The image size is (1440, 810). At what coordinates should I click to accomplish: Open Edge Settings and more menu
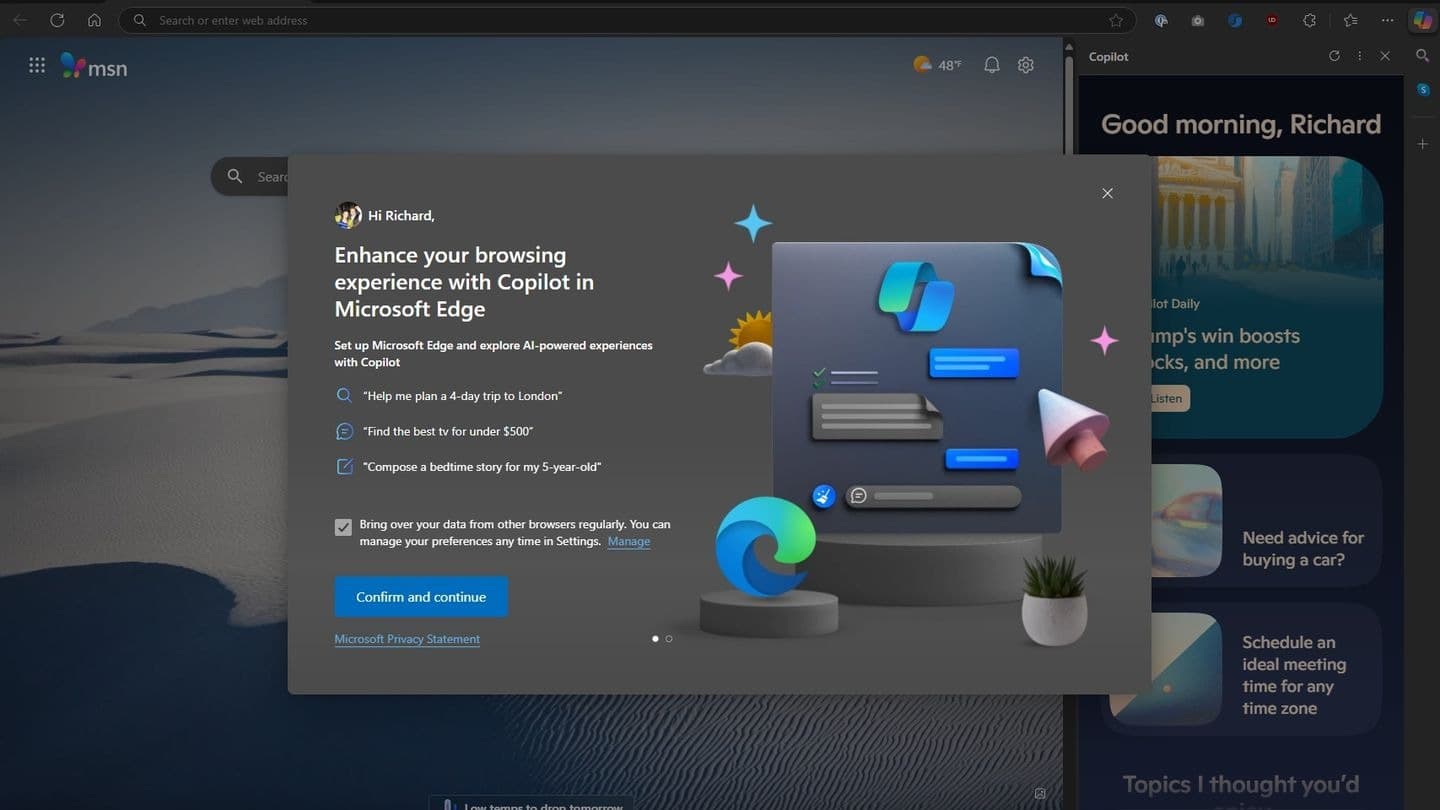[x=1387, y=20]
